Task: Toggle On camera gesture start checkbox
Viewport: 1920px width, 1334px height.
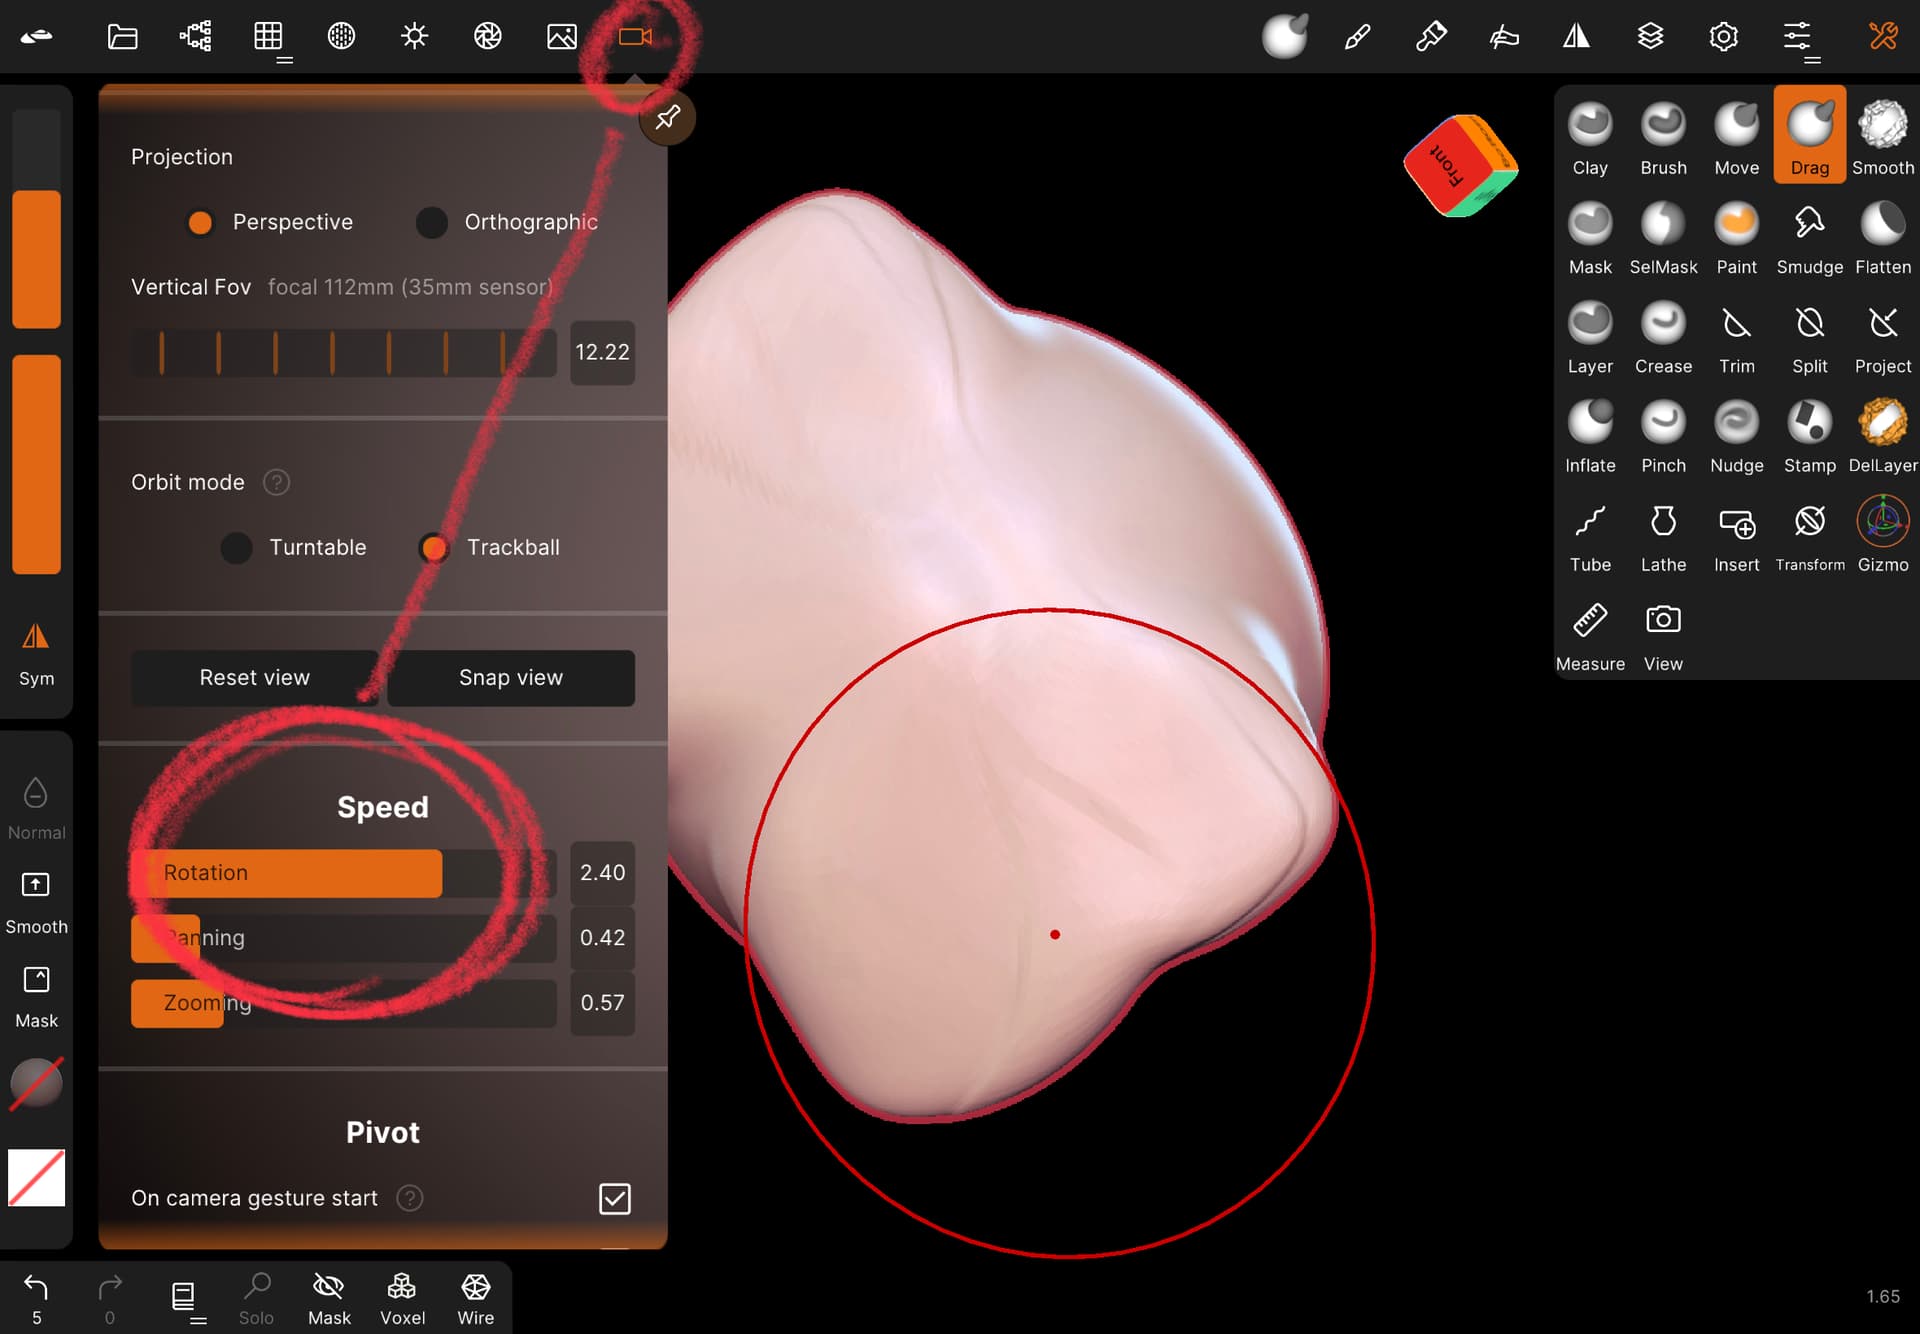Action: [x=614, y=1198]
